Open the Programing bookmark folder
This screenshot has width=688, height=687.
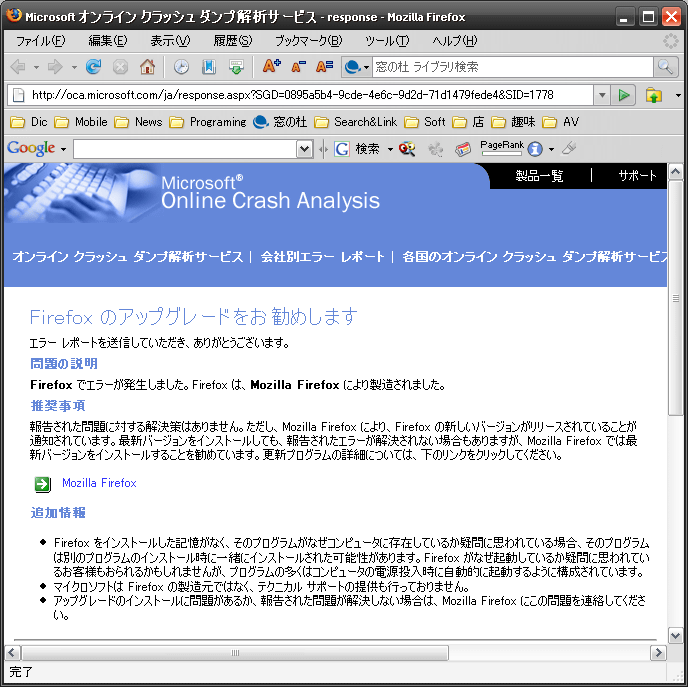(x=208, y=122)
